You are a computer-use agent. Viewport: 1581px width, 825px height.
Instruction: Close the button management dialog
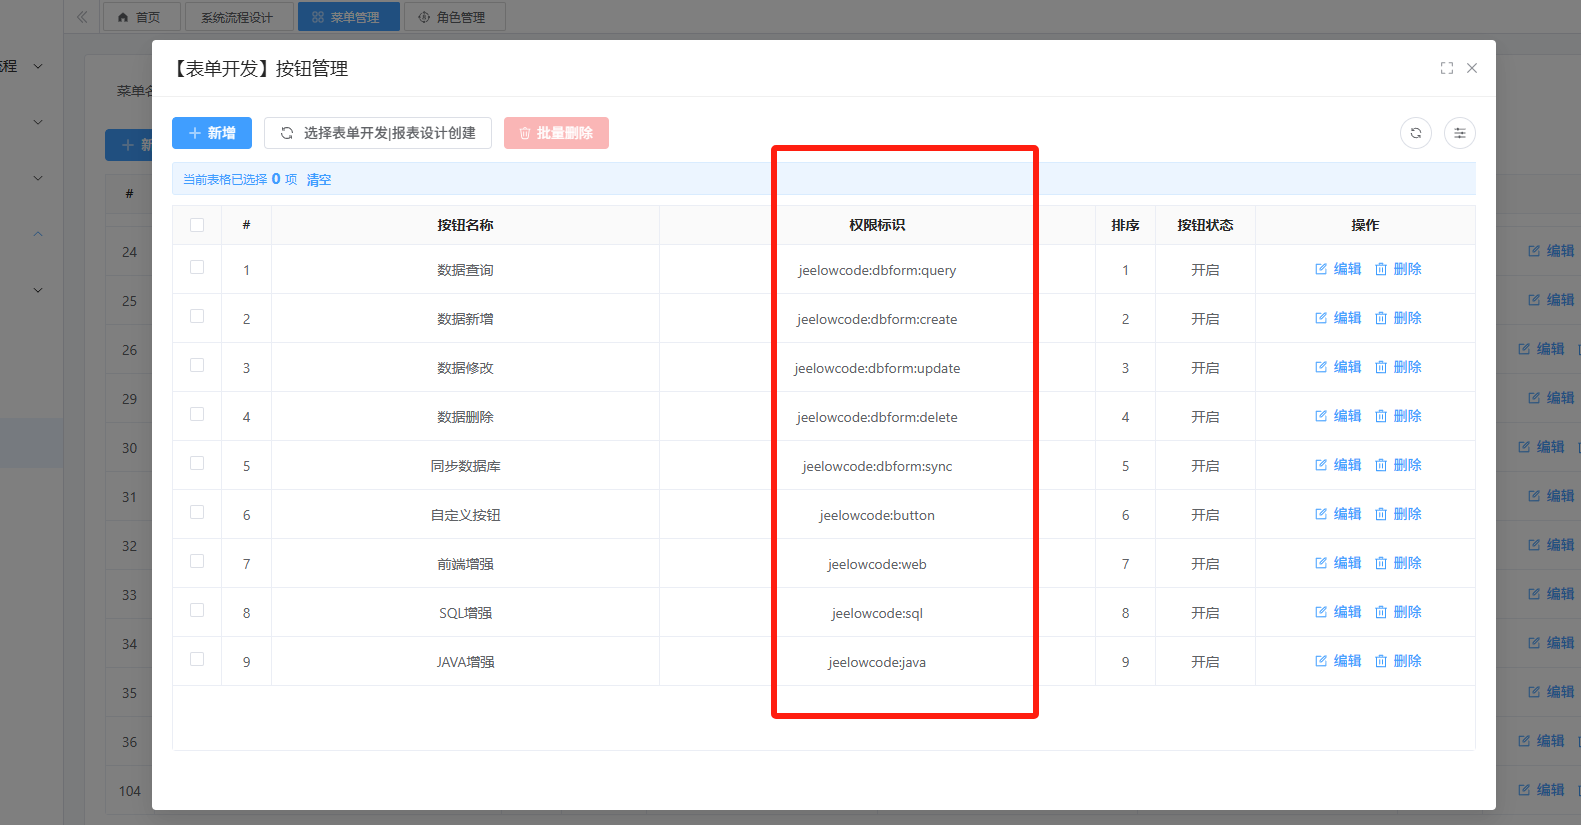[1472, 68]
